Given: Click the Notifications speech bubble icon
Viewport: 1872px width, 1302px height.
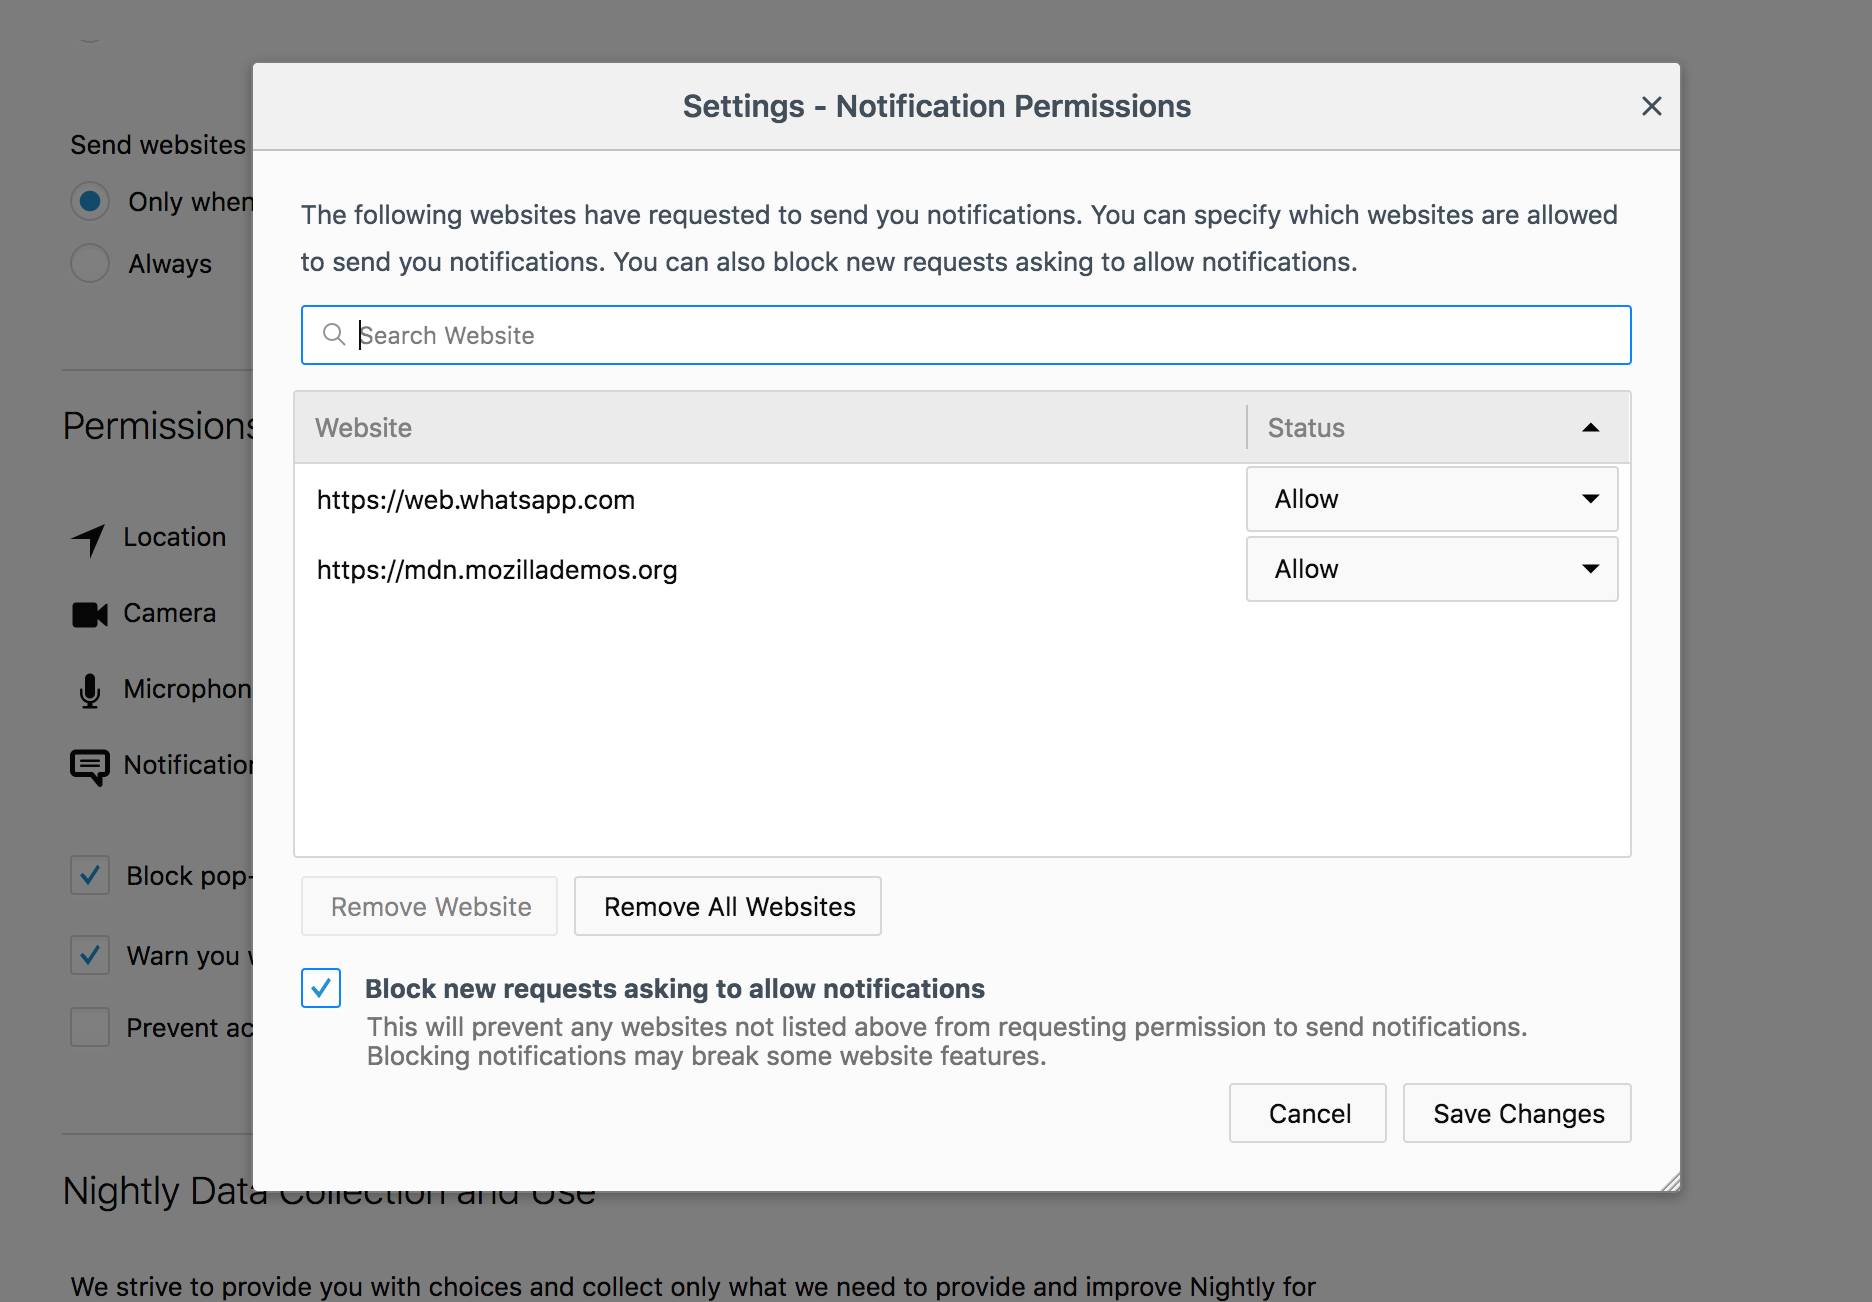Looking at the screenshot, I should click(x=89, y=766).
